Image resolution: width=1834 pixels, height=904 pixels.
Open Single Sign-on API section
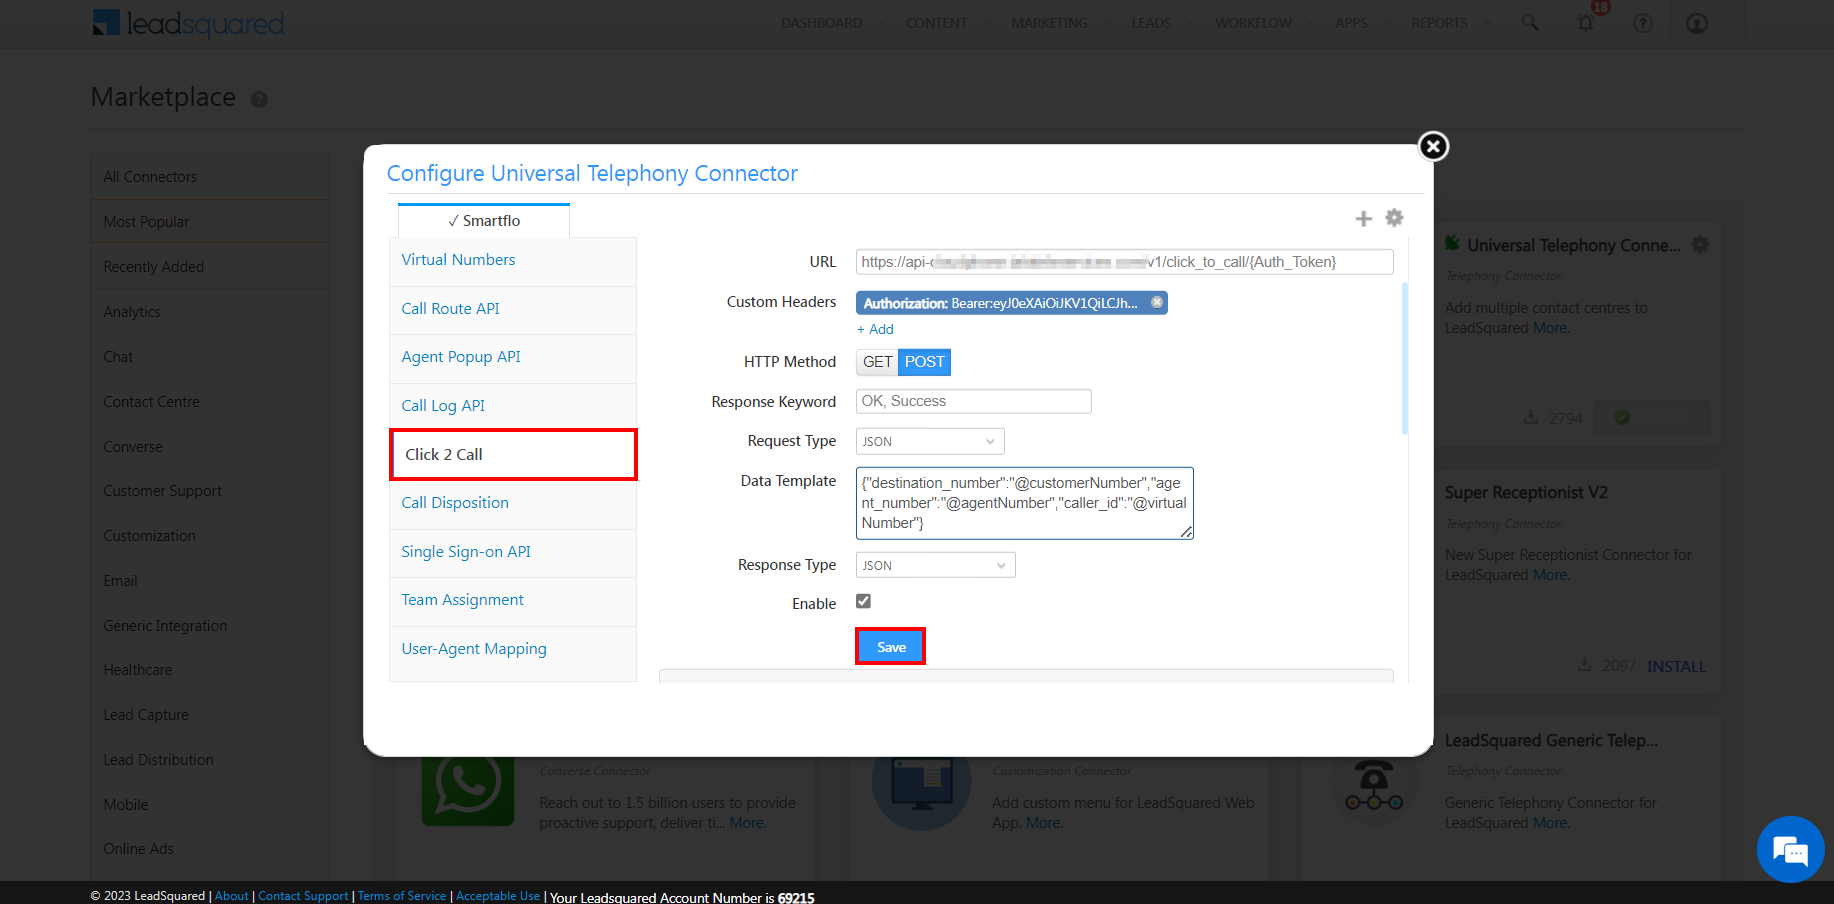(513, 552)
